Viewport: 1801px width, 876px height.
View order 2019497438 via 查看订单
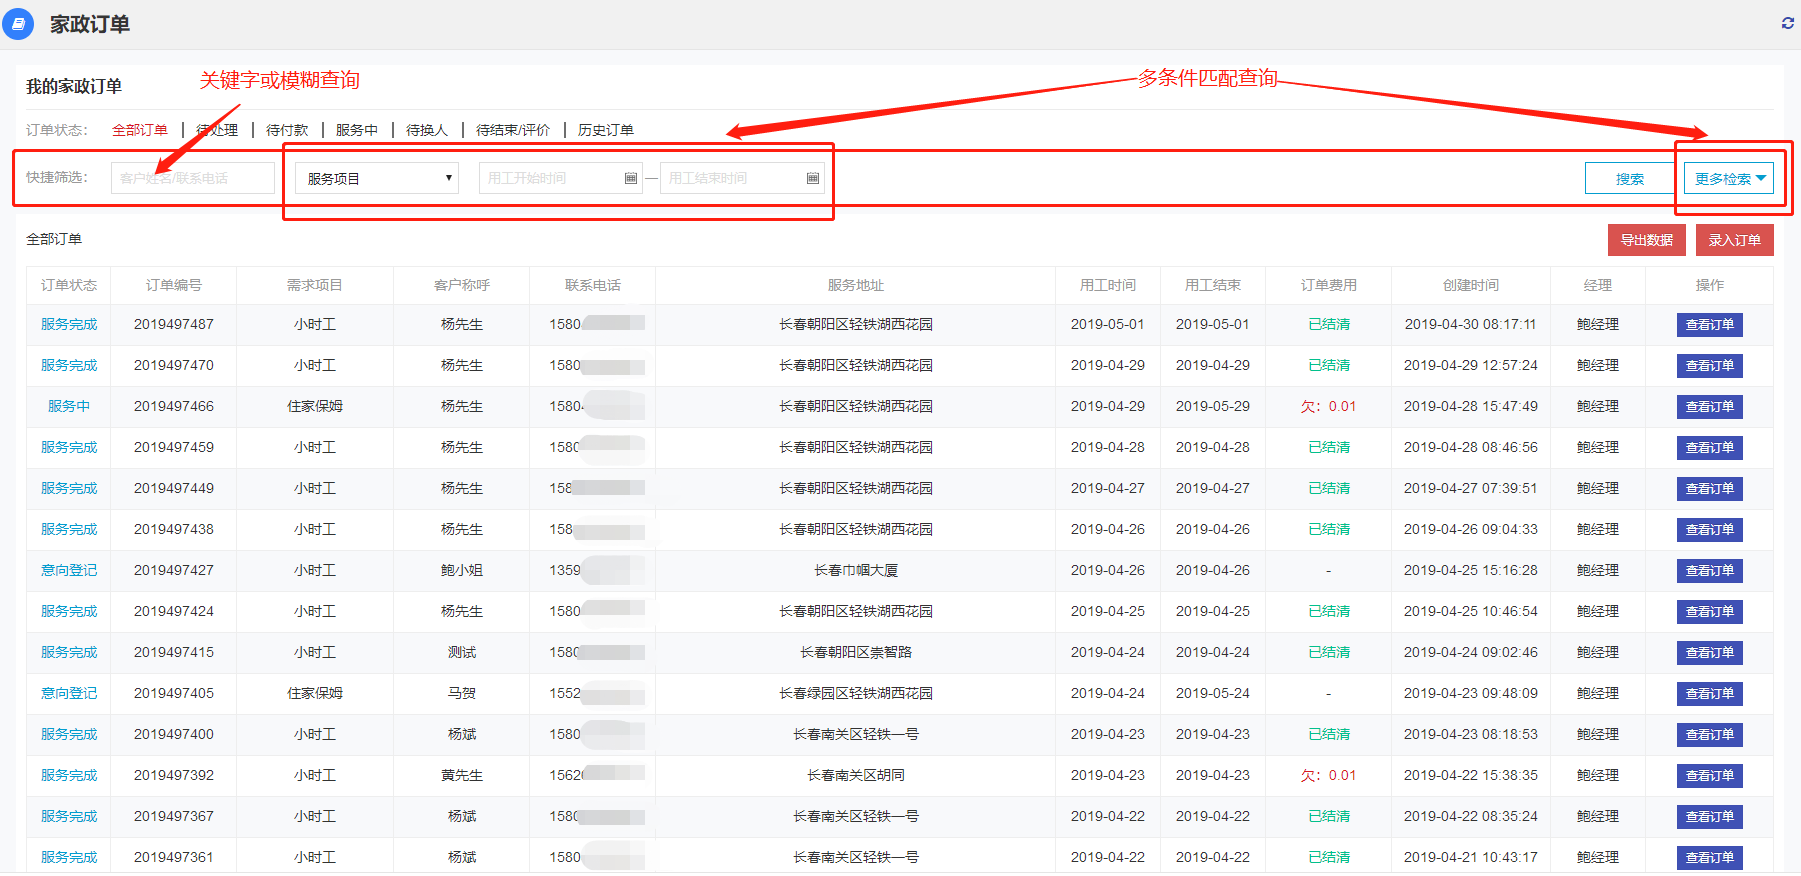click(x=1710, y=530)
